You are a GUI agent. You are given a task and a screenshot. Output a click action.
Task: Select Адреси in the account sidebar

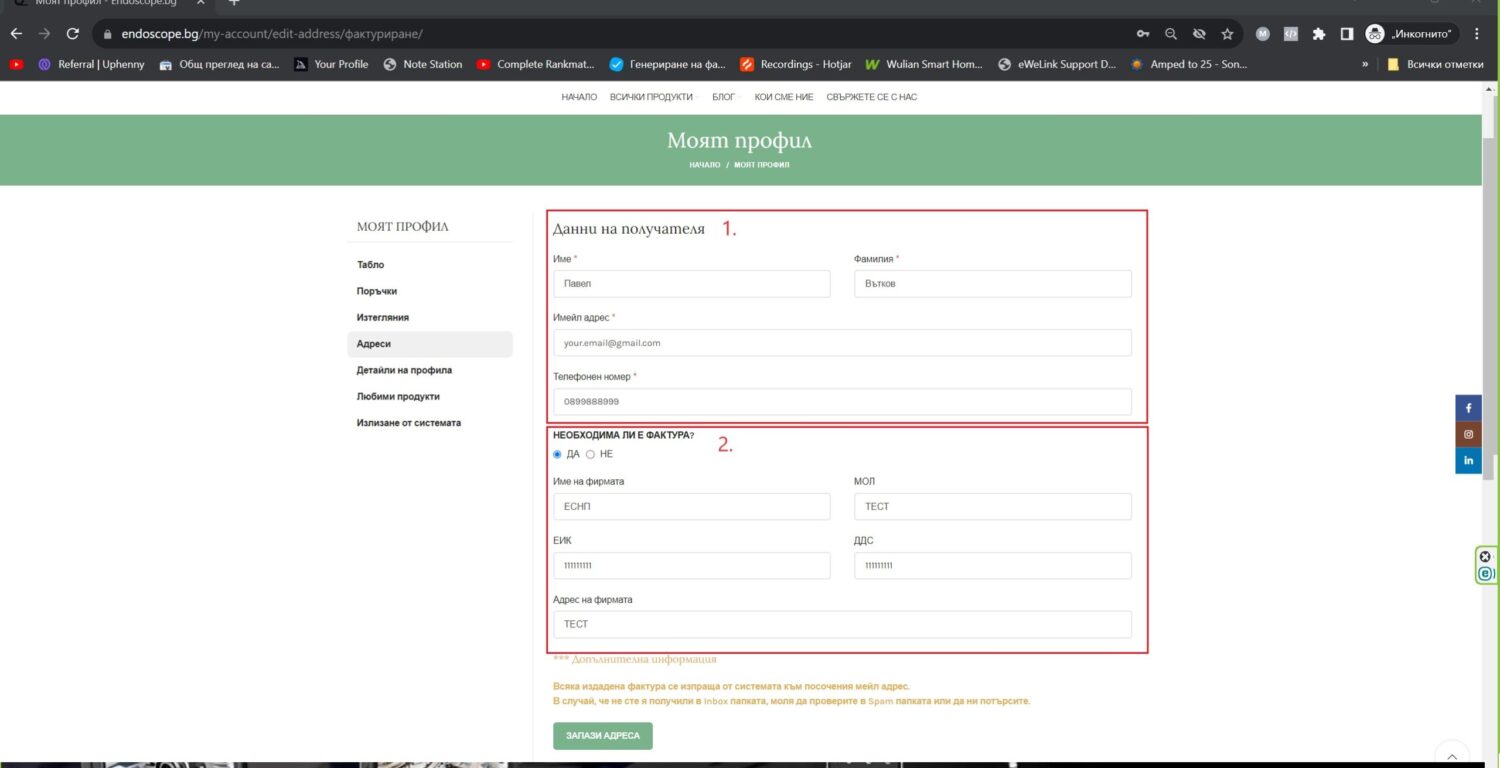[430, 344]
